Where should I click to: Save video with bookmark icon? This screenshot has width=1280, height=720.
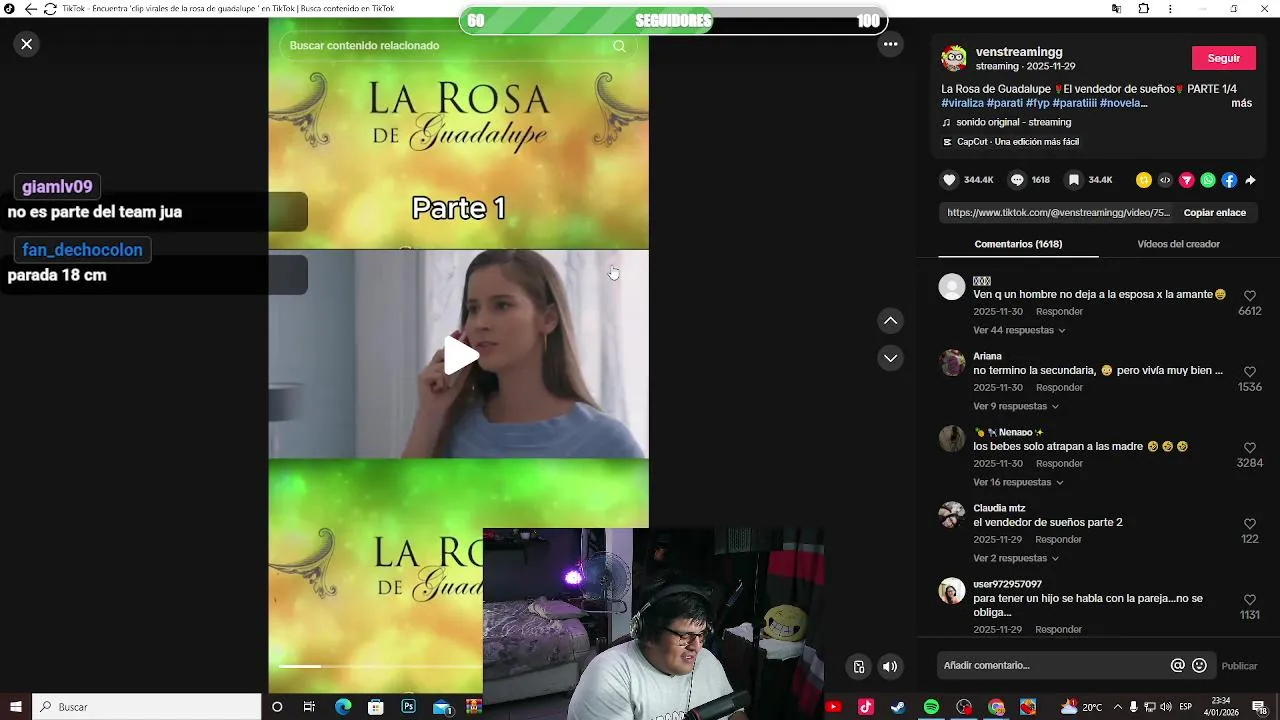(x=1074, y=180)
